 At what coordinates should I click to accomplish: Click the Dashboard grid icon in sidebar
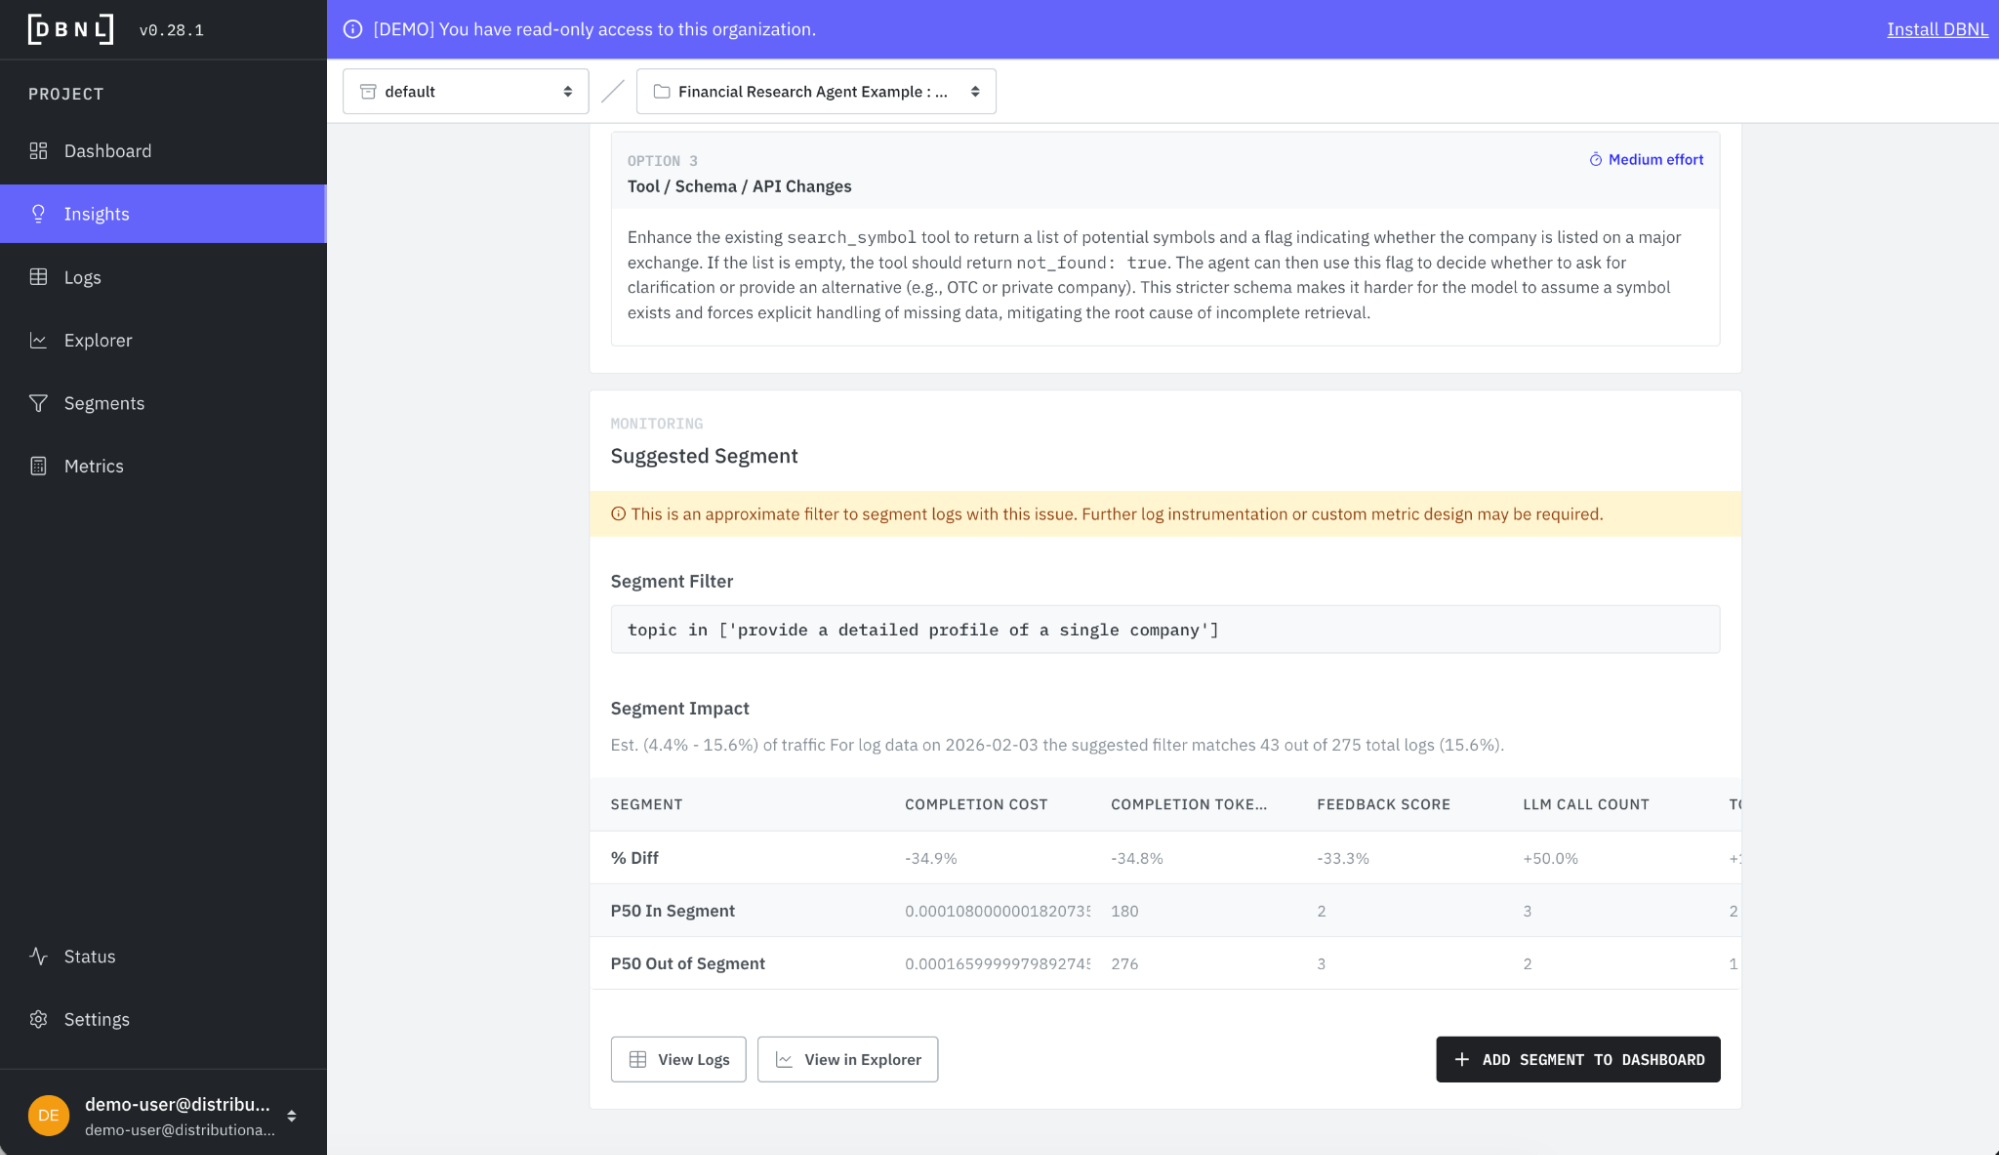point(38,151)
